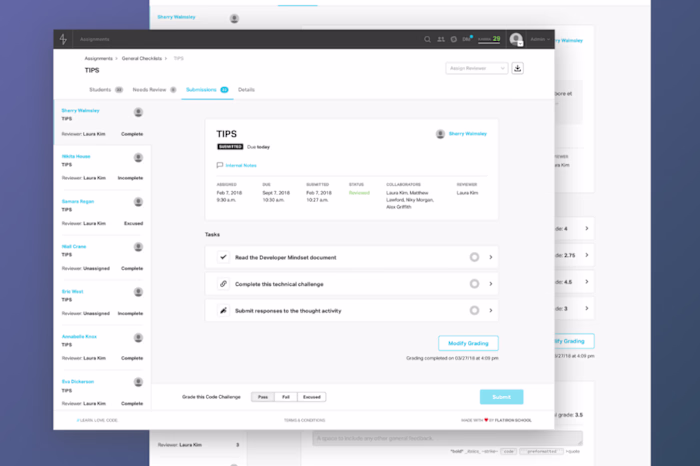The image size is (700, 466).
Task: Open Sherry Walmsley profile link in the card
Action: (x=467, y=134)
